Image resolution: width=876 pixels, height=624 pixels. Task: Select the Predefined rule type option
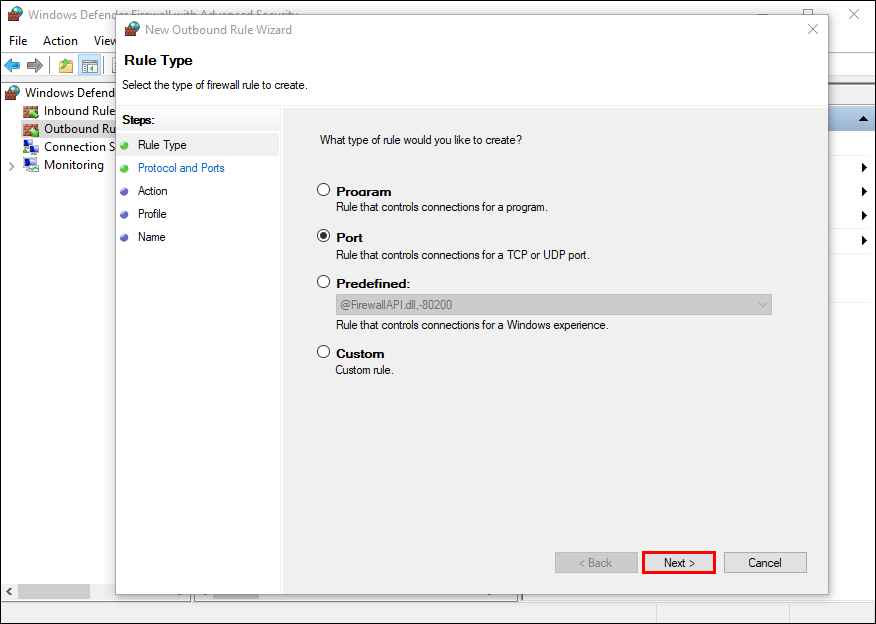pos(323,283)
